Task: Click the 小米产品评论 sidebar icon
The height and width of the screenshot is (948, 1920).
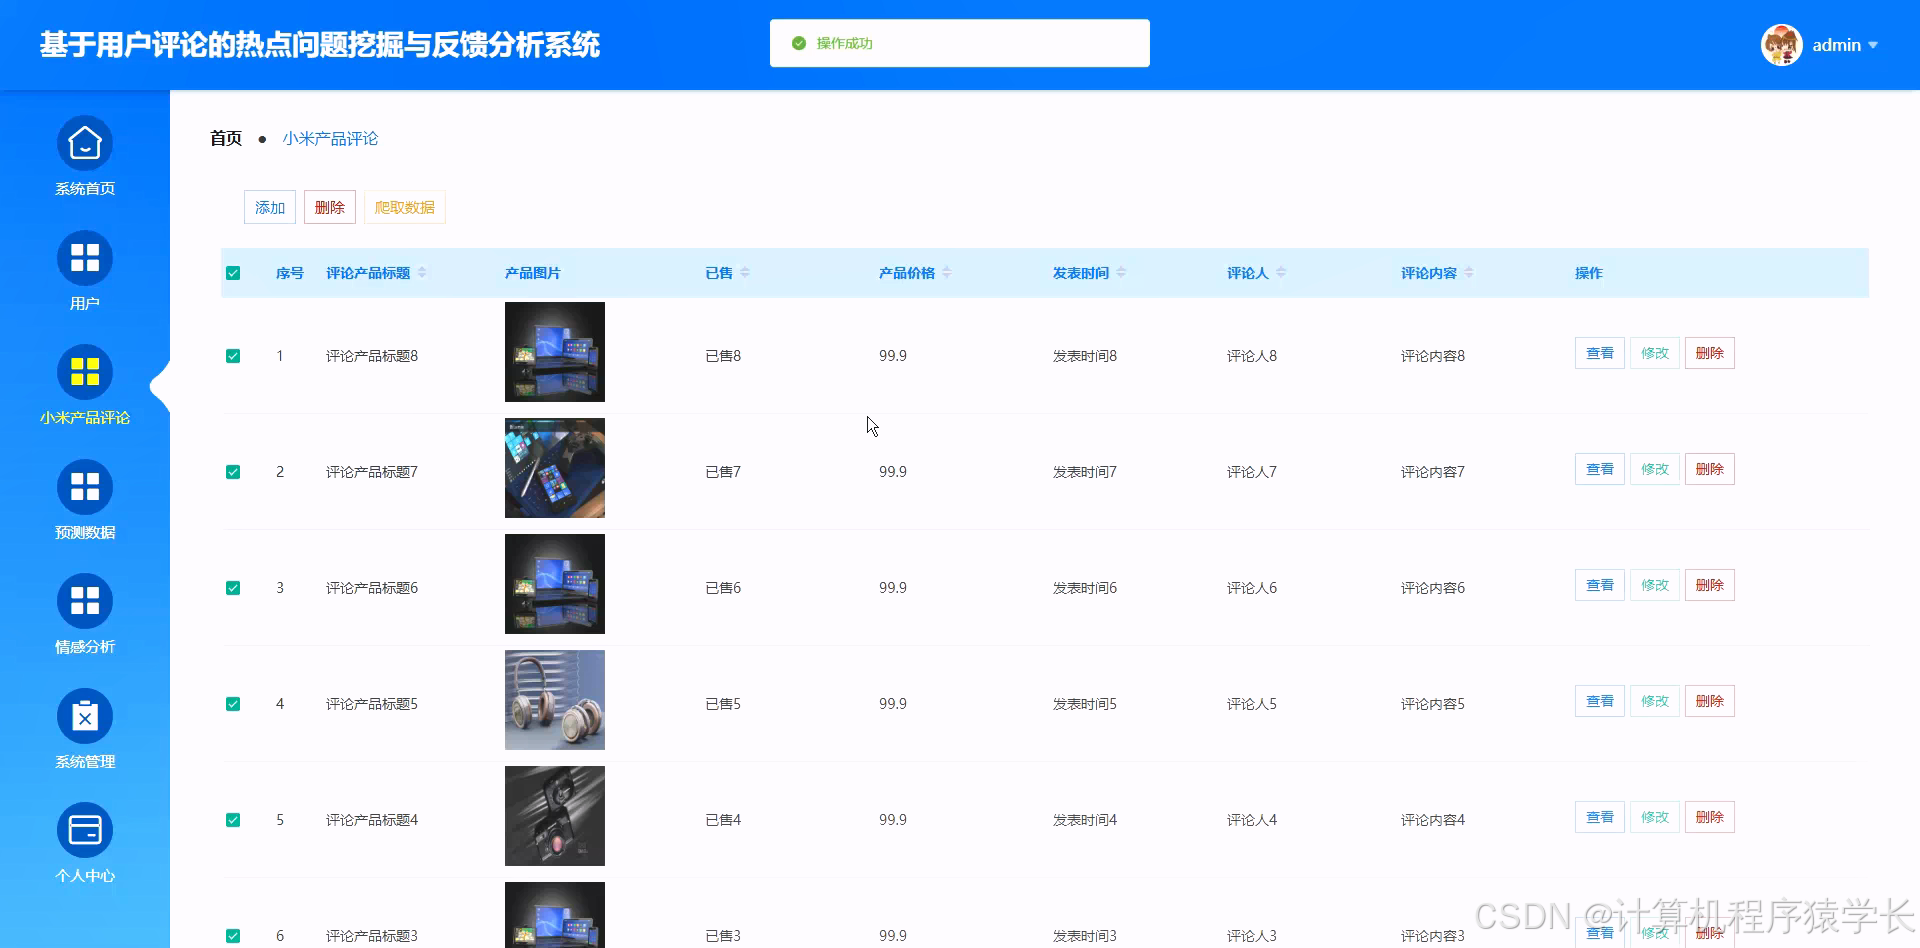Action: [x=84, y=371]
